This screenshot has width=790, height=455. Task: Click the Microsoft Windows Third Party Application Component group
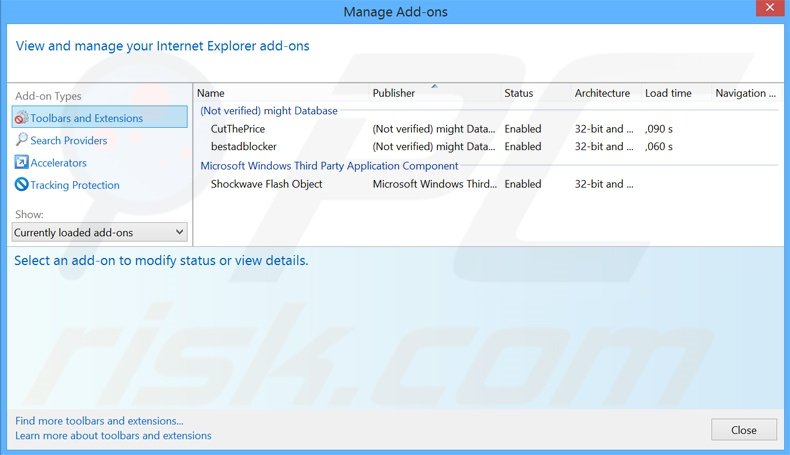329,166
